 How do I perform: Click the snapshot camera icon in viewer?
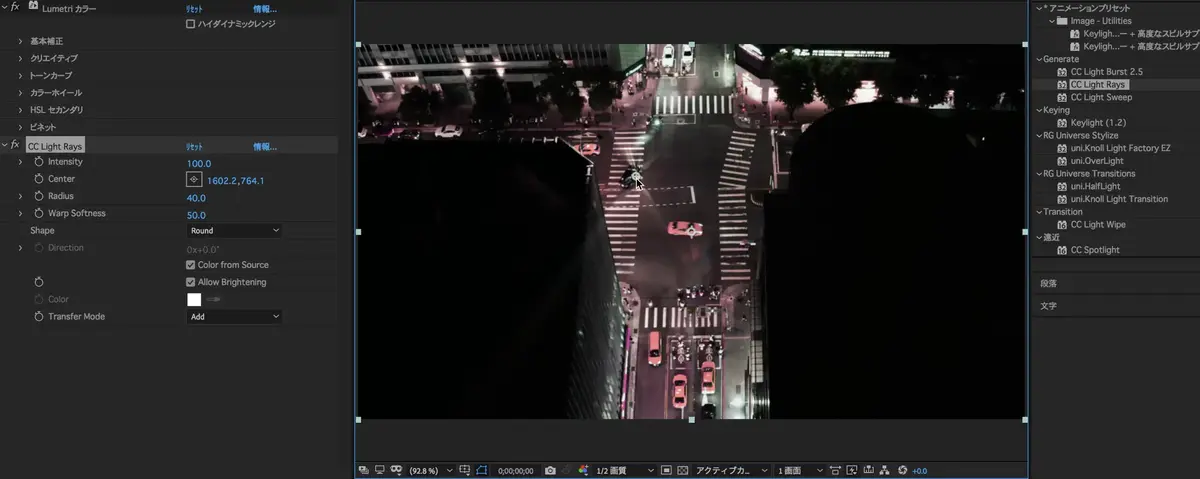coord(550,470)
